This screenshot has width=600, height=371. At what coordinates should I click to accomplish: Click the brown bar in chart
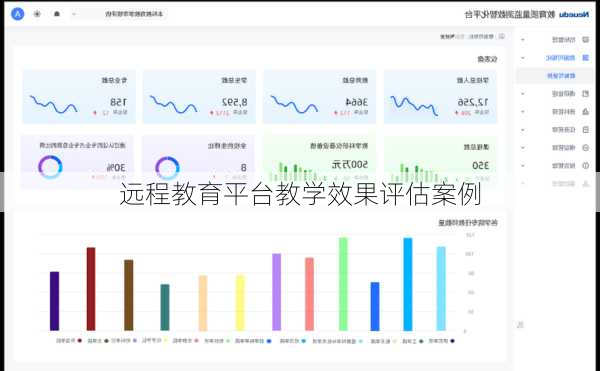coord(129,295)
